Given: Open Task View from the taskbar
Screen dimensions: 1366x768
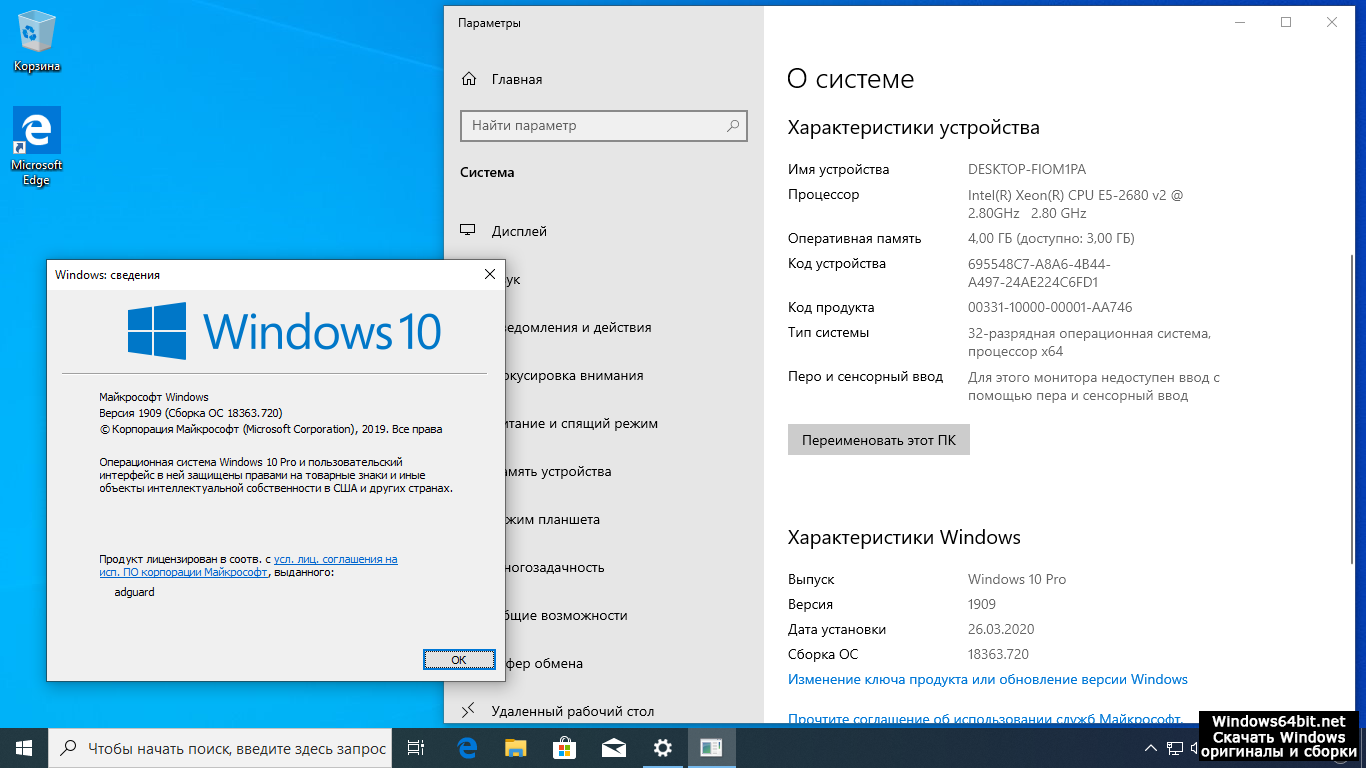Looking at the screenshot, I should pos(417,748).
